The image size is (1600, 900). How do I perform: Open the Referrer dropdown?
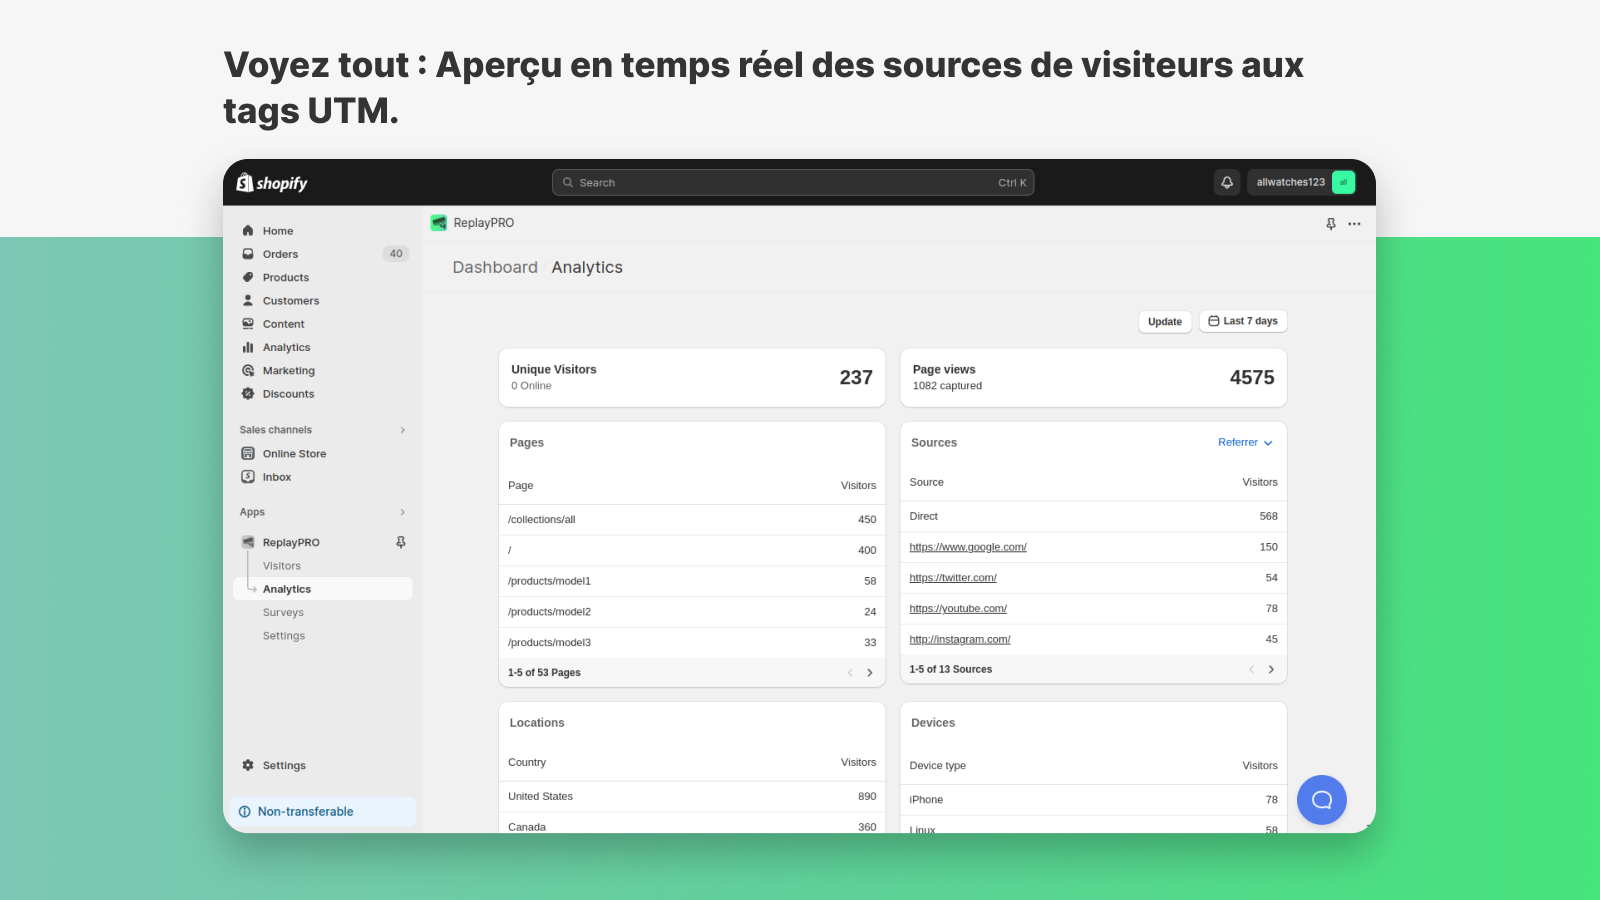(1245, 442)
